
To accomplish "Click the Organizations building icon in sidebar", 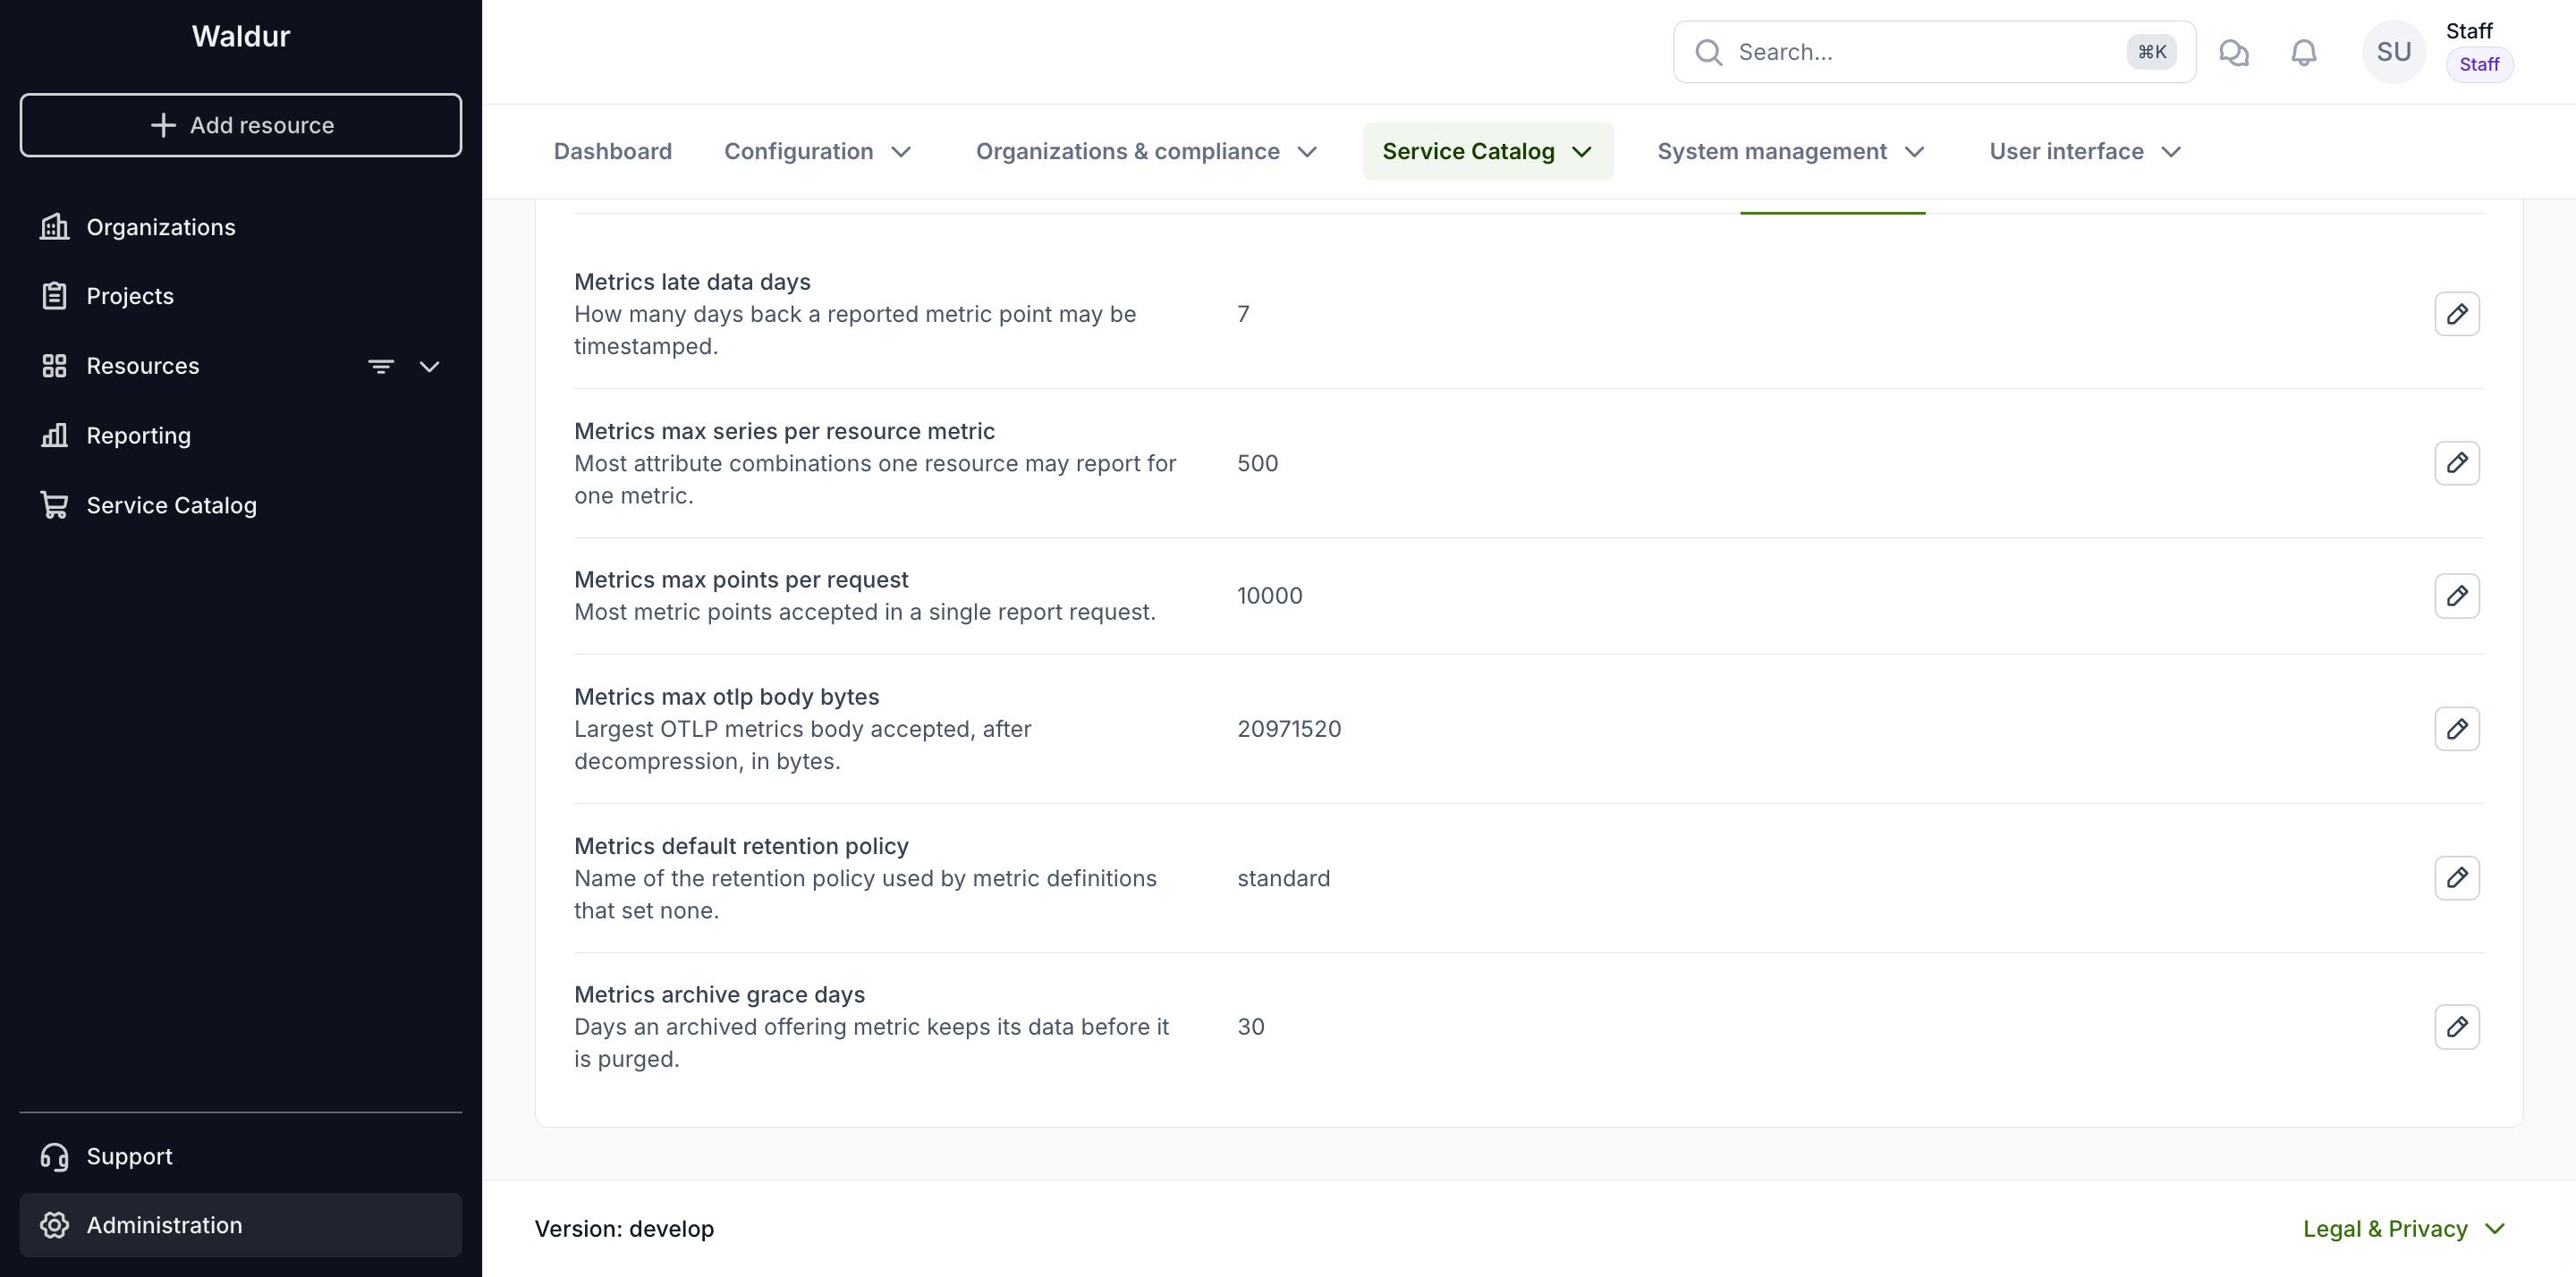I will click(54, 227).
